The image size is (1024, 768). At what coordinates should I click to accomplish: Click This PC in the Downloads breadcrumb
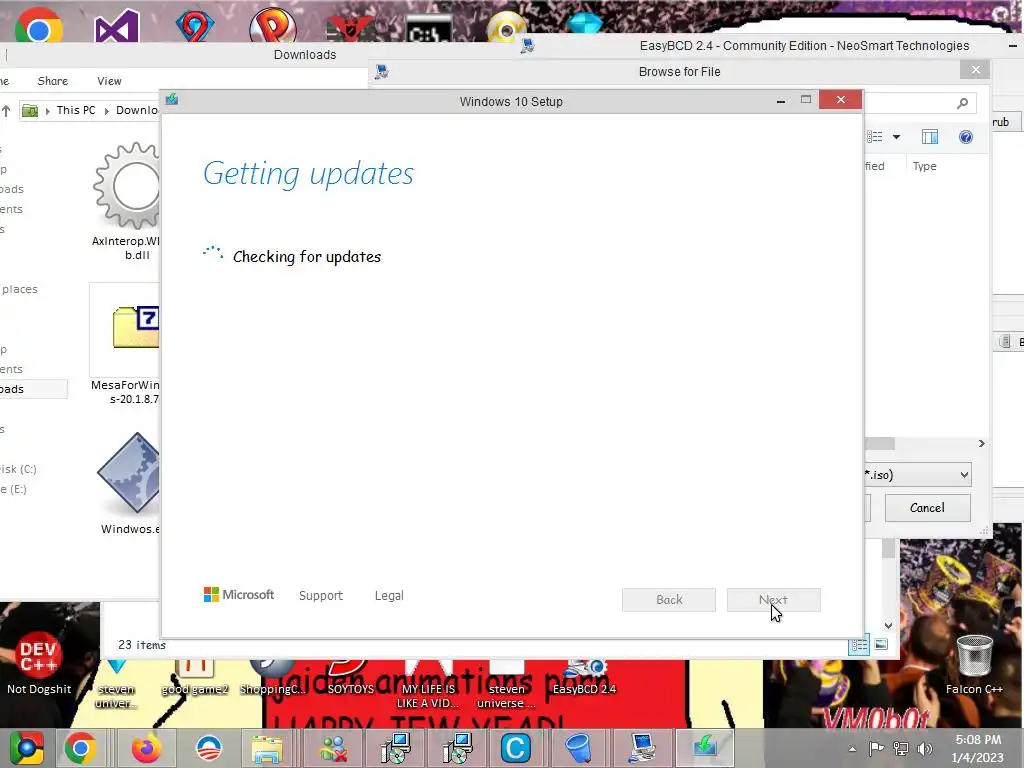[76, 110]
